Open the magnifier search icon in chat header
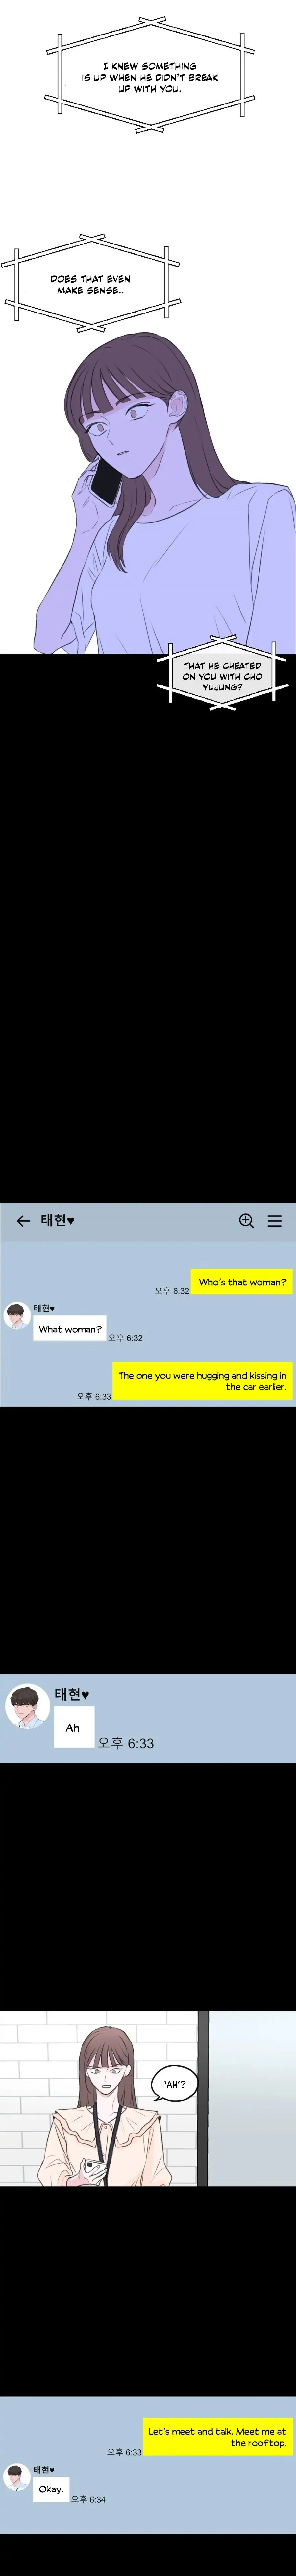 coord(246,1220)
